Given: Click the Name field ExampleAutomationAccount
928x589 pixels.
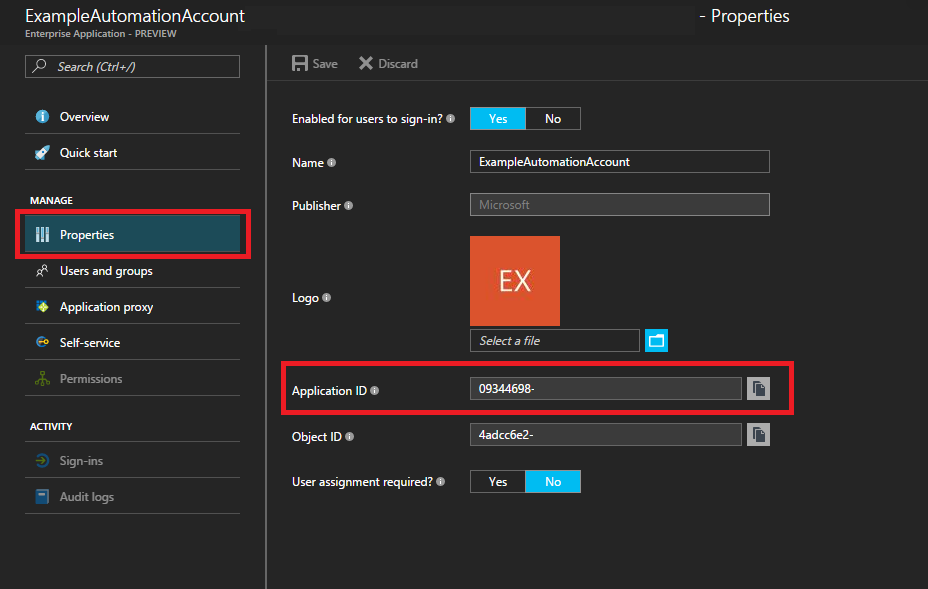Looking at the screenshot, I should pos(620,162).
